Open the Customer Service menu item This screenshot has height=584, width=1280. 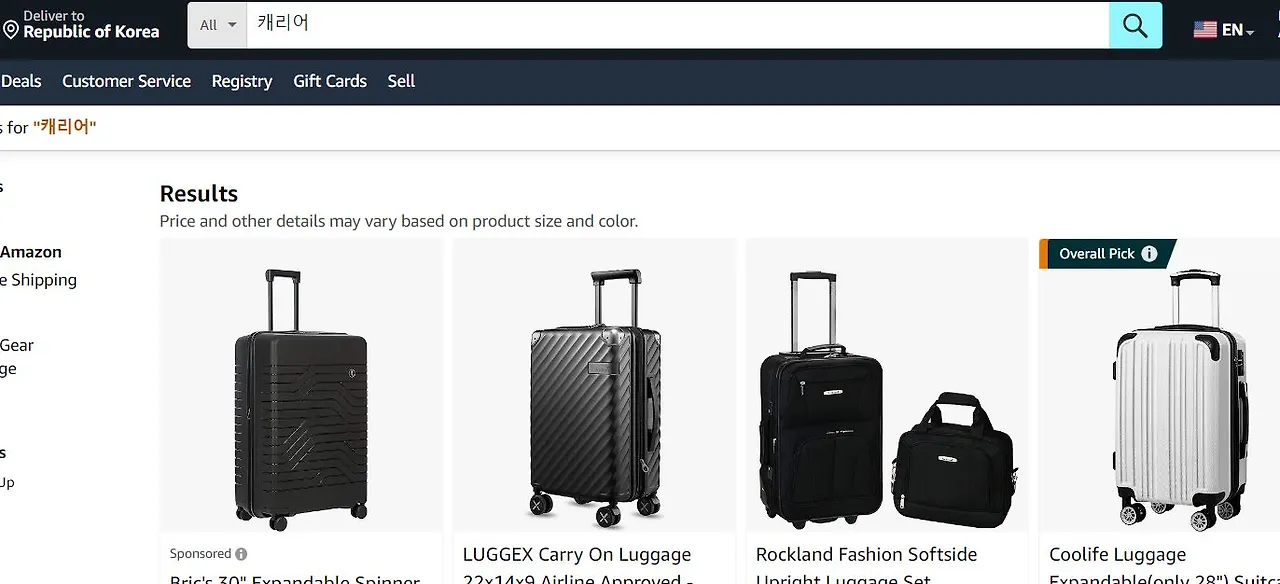126,81
